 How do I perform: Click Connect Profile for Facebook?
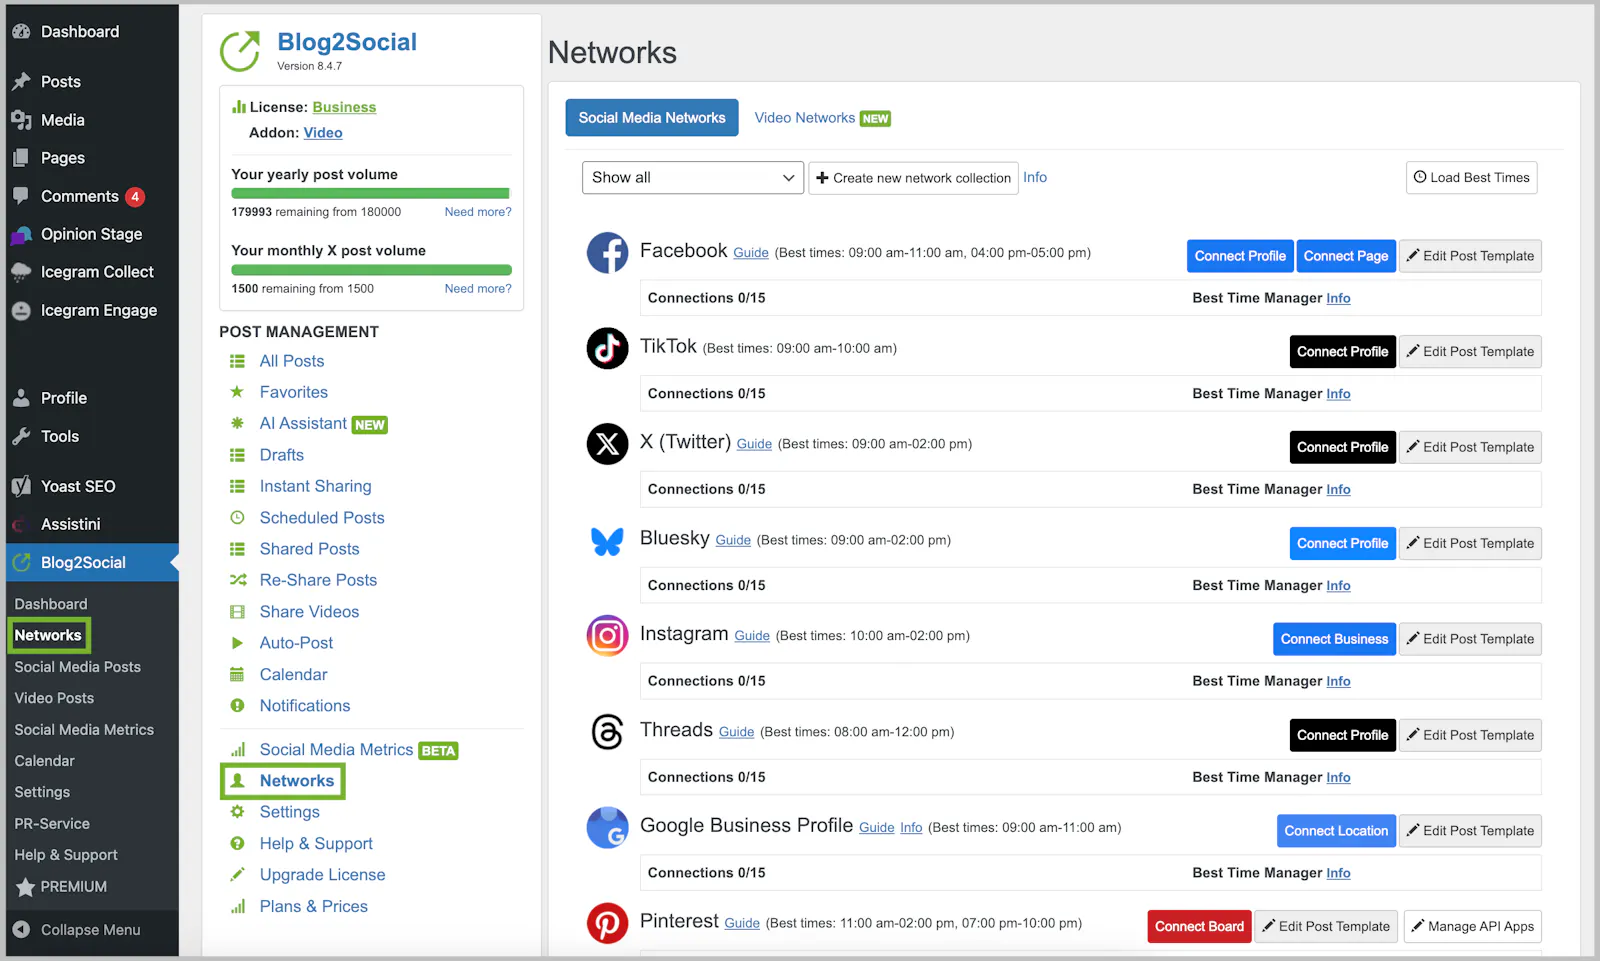point(1240,256)
